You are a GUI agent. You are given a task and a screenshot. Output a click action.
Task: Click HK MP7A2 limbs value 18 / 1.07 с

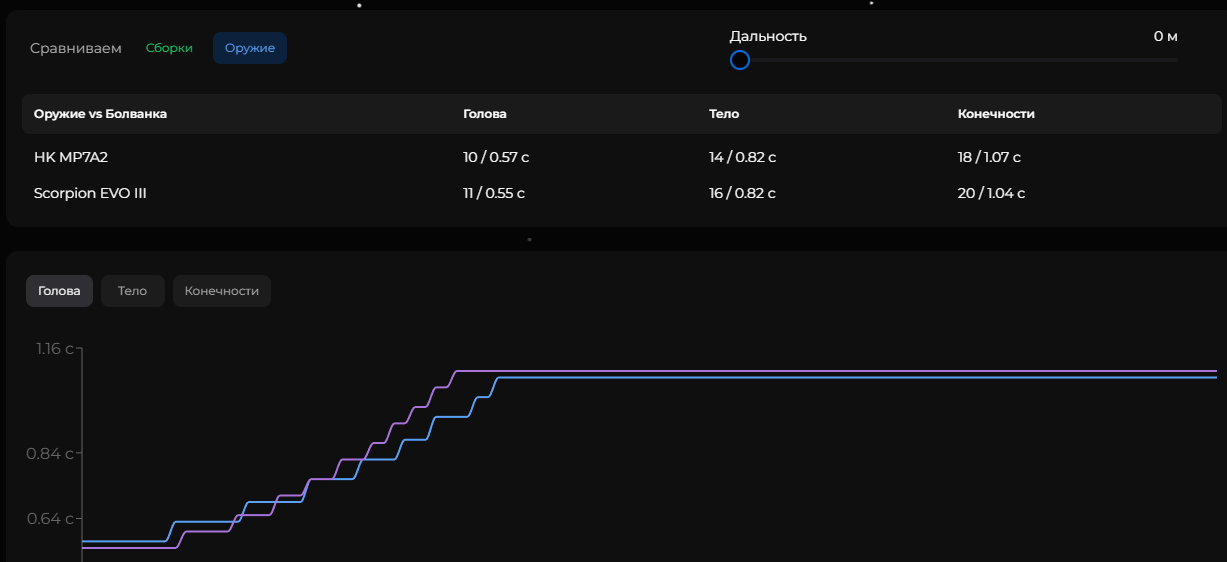coord(989,157)
